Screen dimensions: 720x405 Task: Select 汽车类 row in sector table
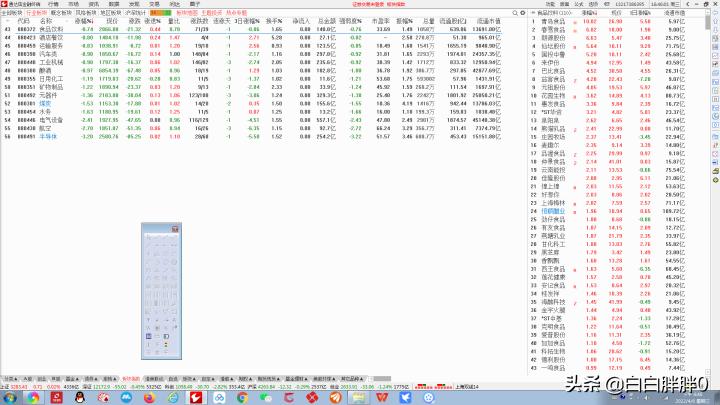[x=251, y=54]
